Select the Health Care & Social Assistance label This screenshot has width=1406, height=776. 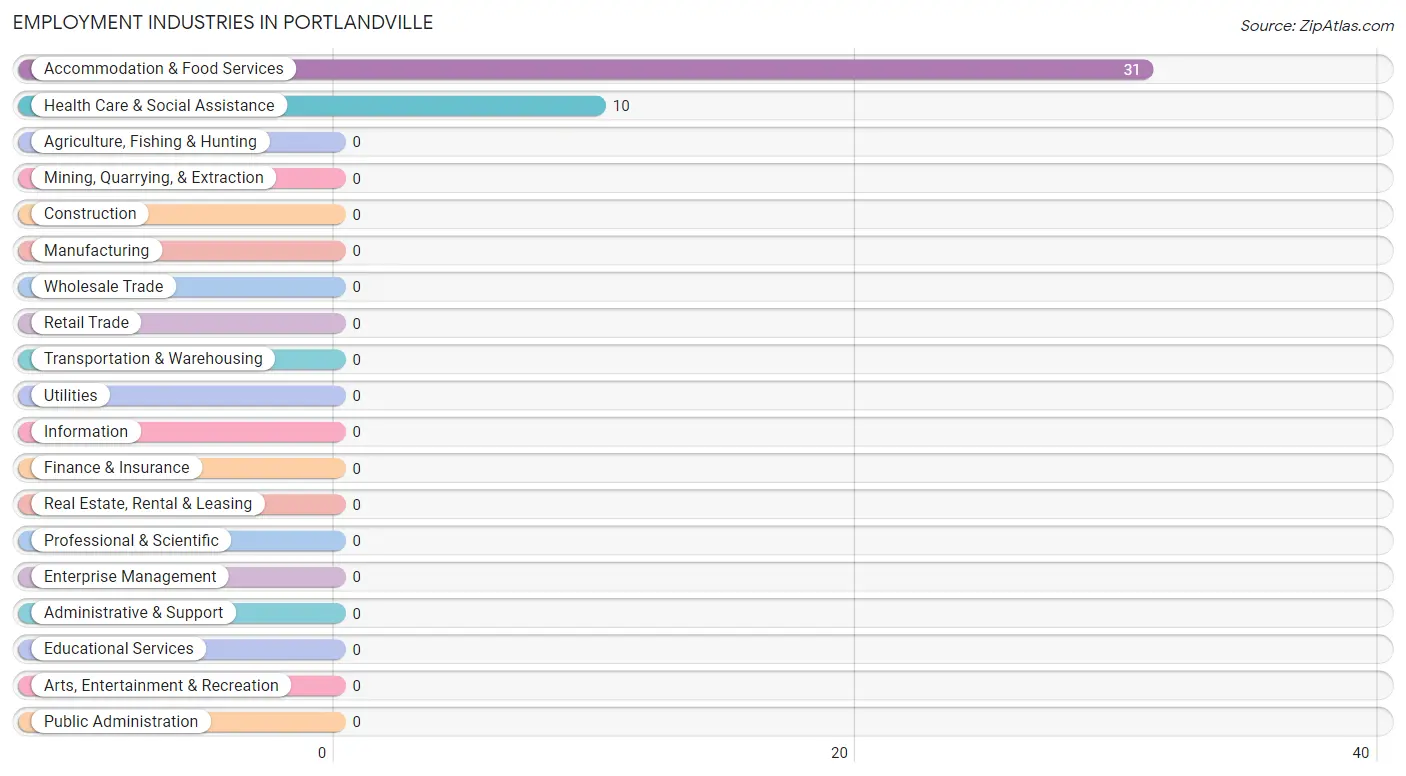tap(159, 105)
